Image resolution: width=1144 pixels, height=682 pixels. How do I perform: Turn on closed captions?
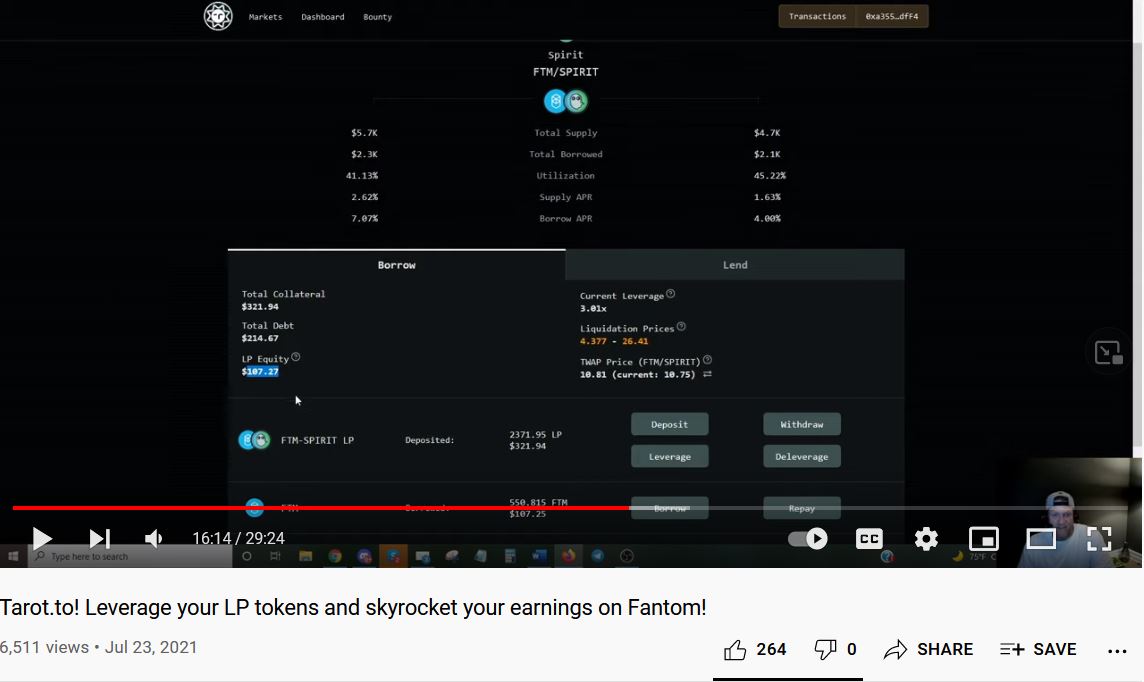(x=869, y=539)
